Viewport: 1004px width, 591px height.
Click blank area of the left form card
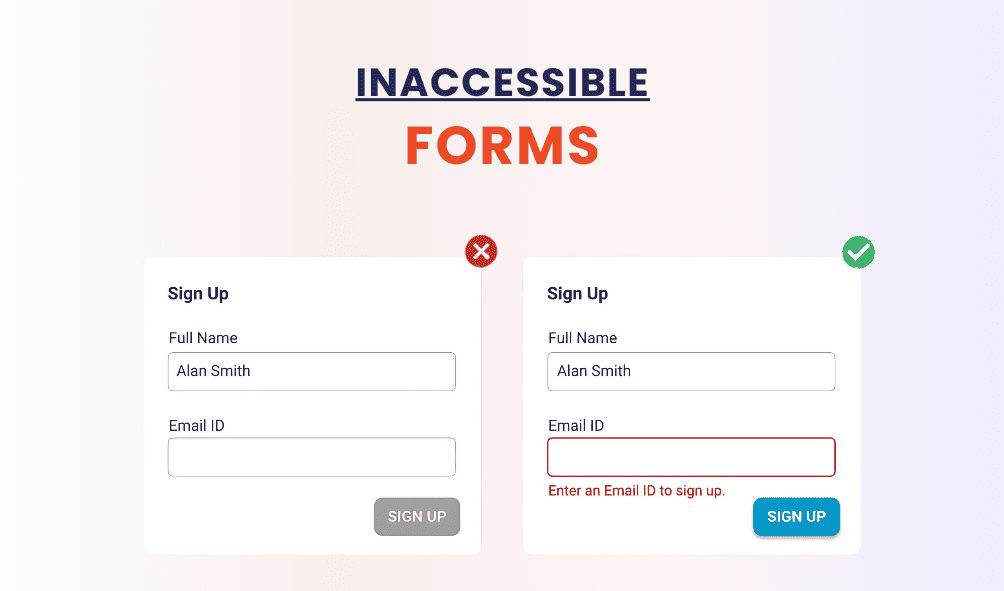click(260, 520)
